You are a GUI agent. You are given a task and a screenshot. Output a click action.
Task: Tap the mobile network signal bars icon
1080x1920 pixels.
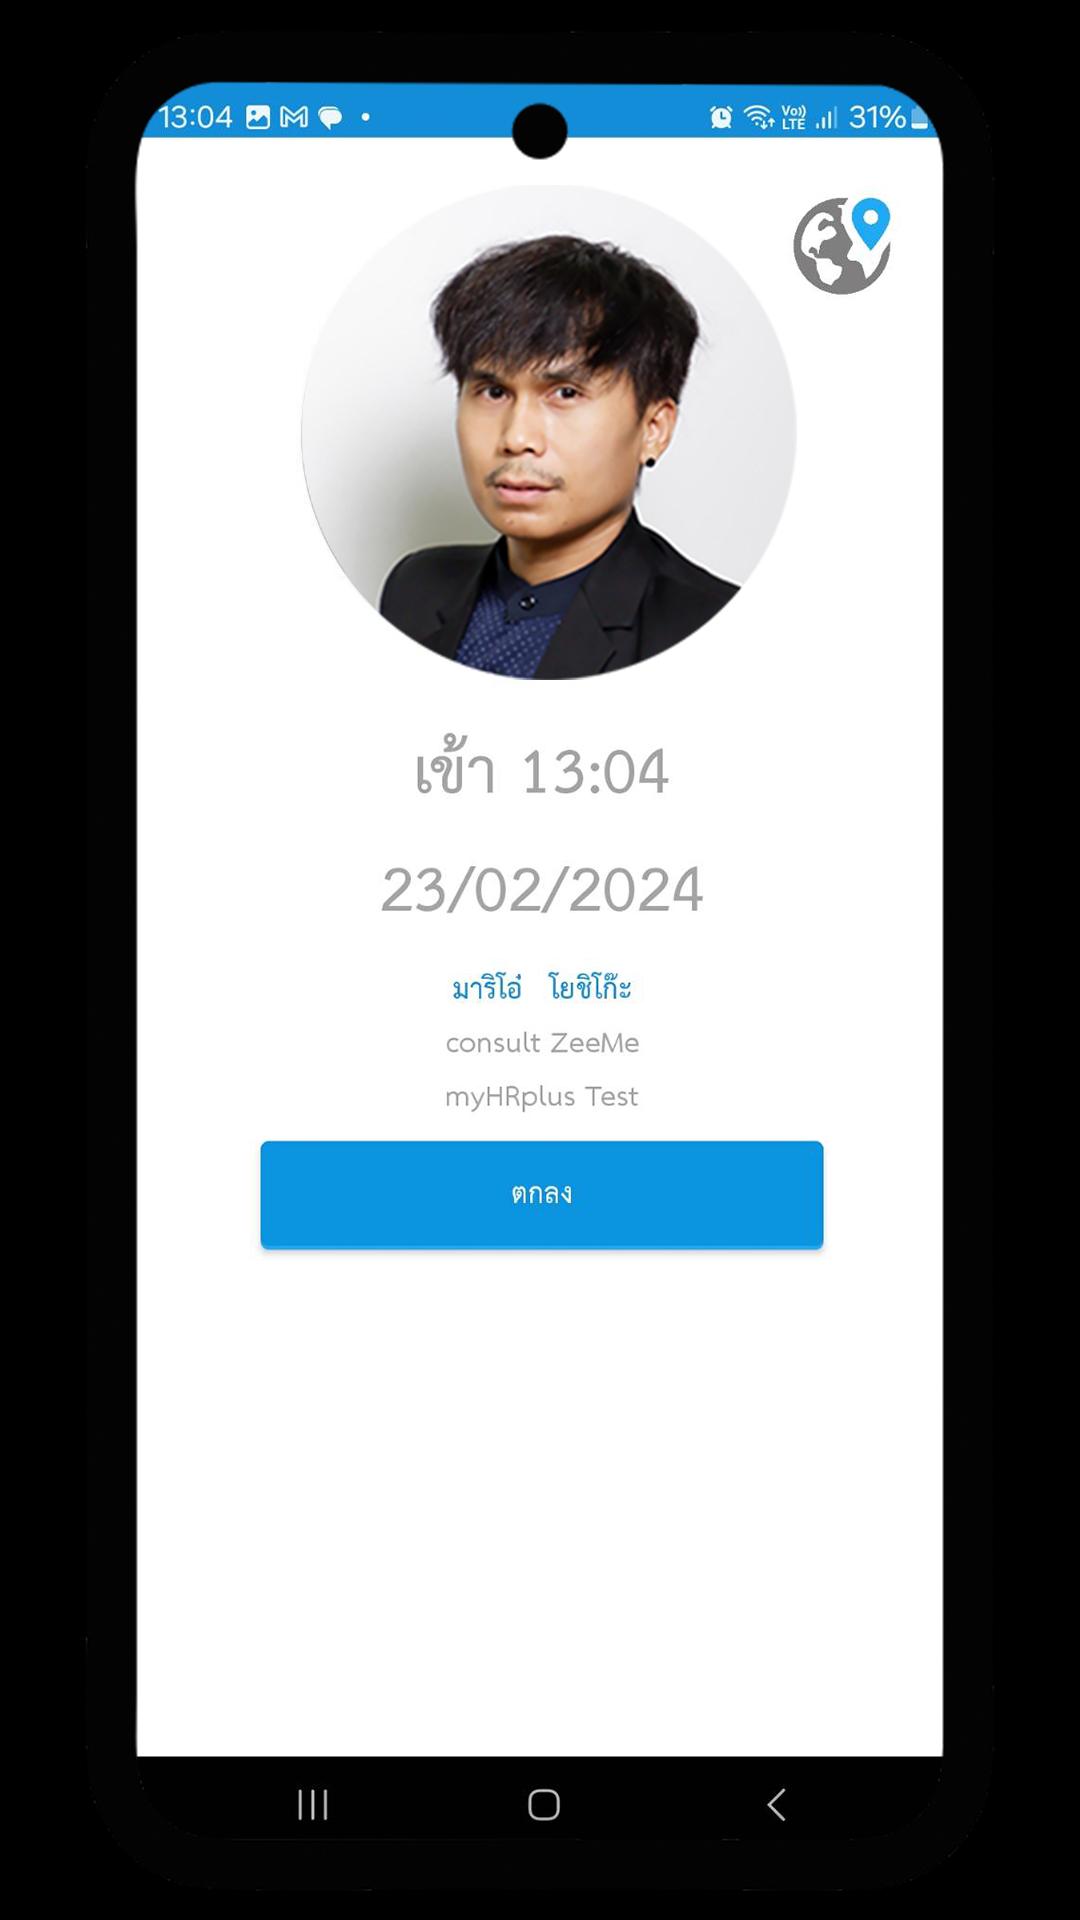pos(826,118)
